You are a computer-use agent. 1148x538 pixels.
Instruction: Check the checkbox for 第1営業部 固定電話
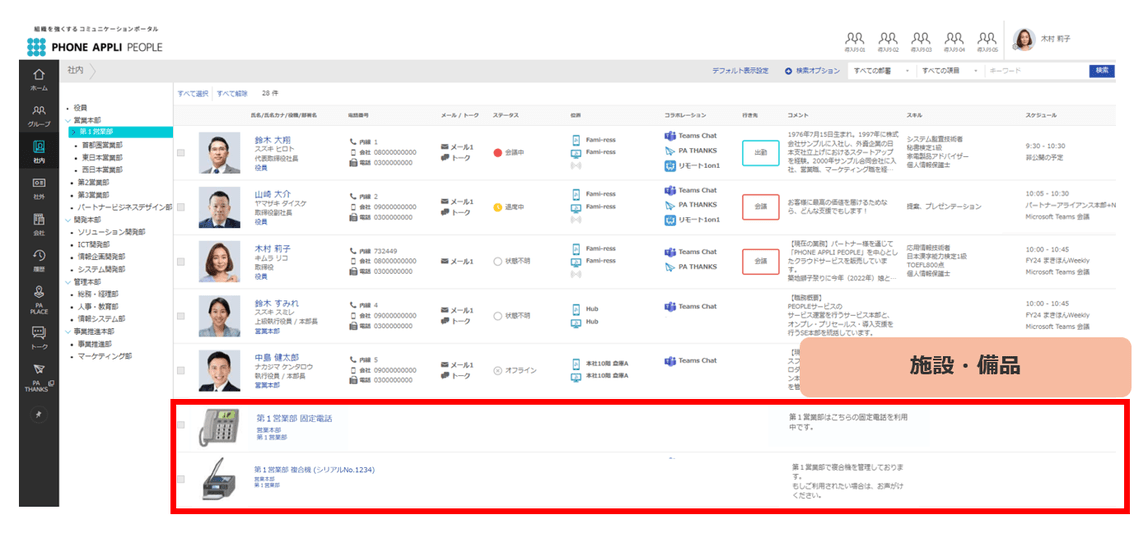tap(181, 425)
